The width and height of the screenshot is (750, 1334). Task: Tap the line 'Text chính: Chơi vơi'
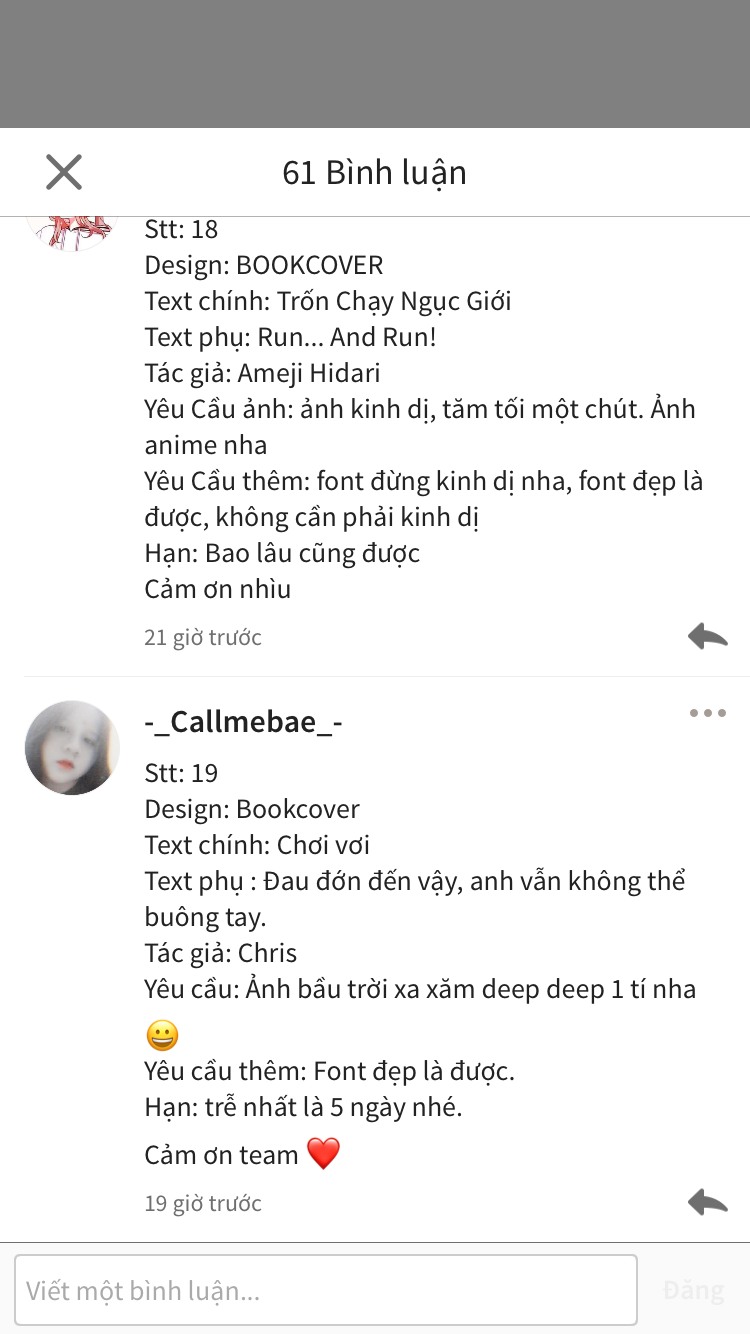[x=257, y=845]
